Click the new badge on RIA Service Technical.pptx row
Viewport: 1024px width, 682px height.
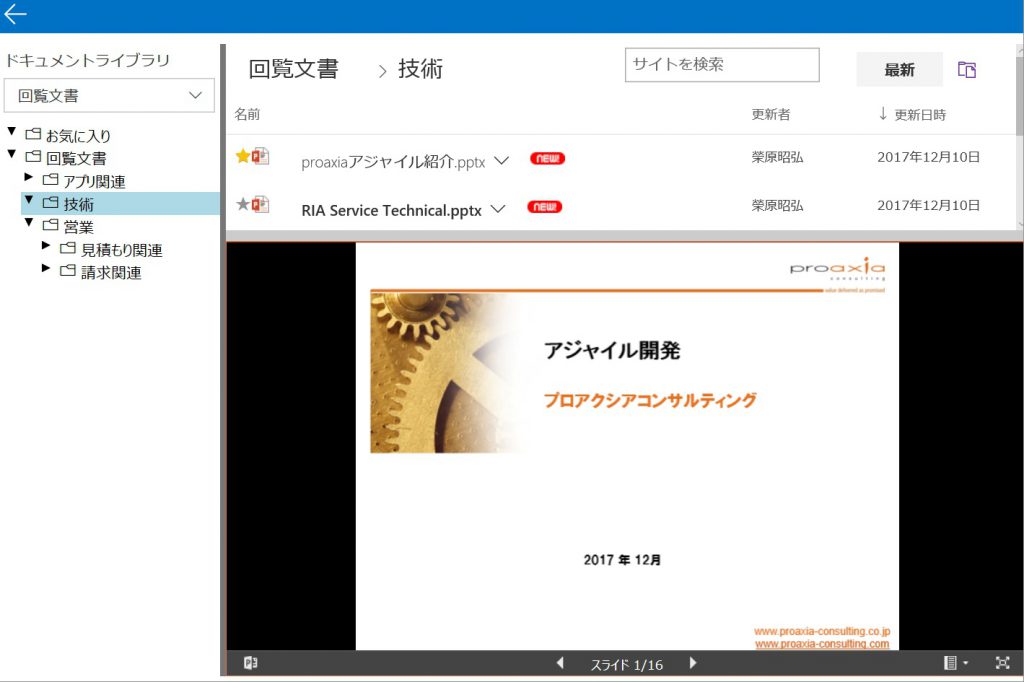tap(545, 207)
